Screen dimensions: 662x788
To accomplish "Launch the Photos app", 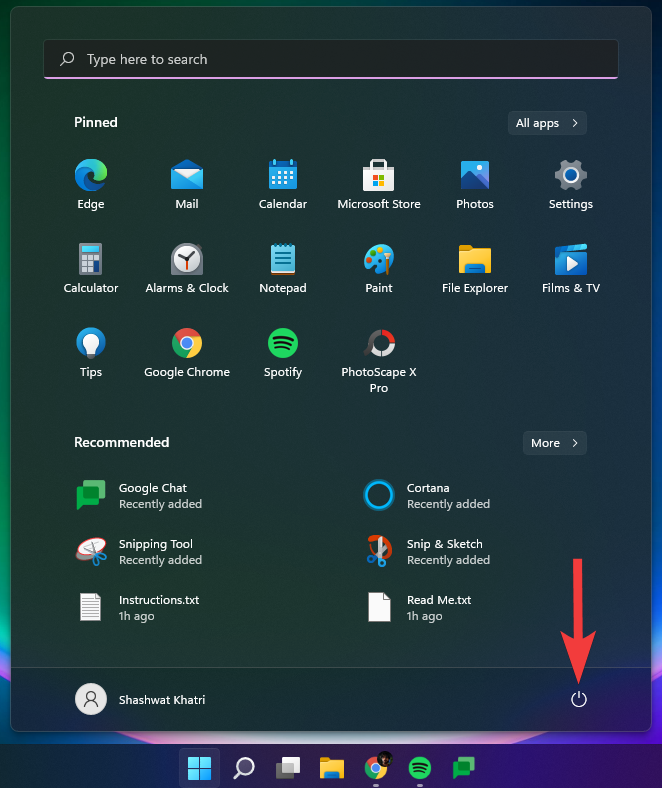I will [x=475, y=184].
